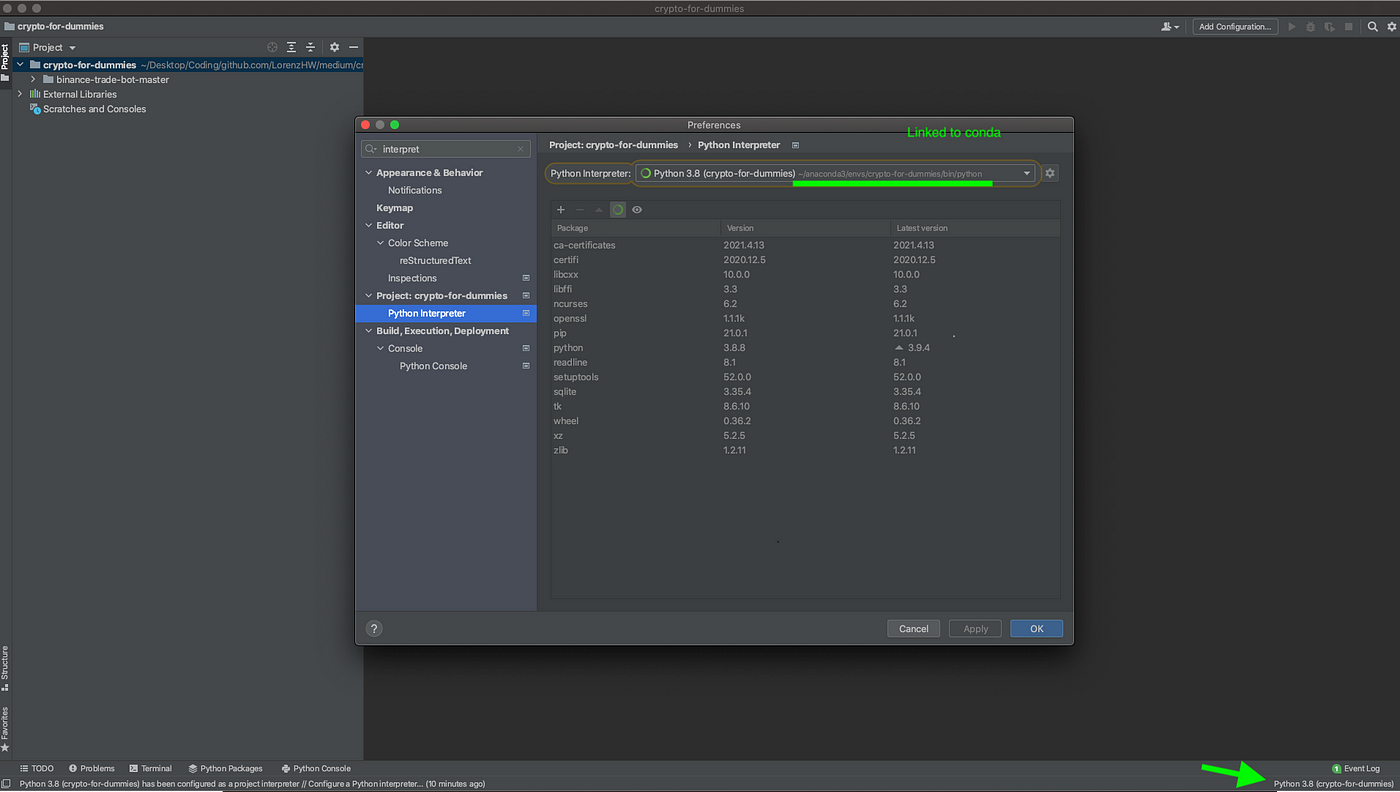Click the Debug bug icon in the toolbar

click(1311, 27)
